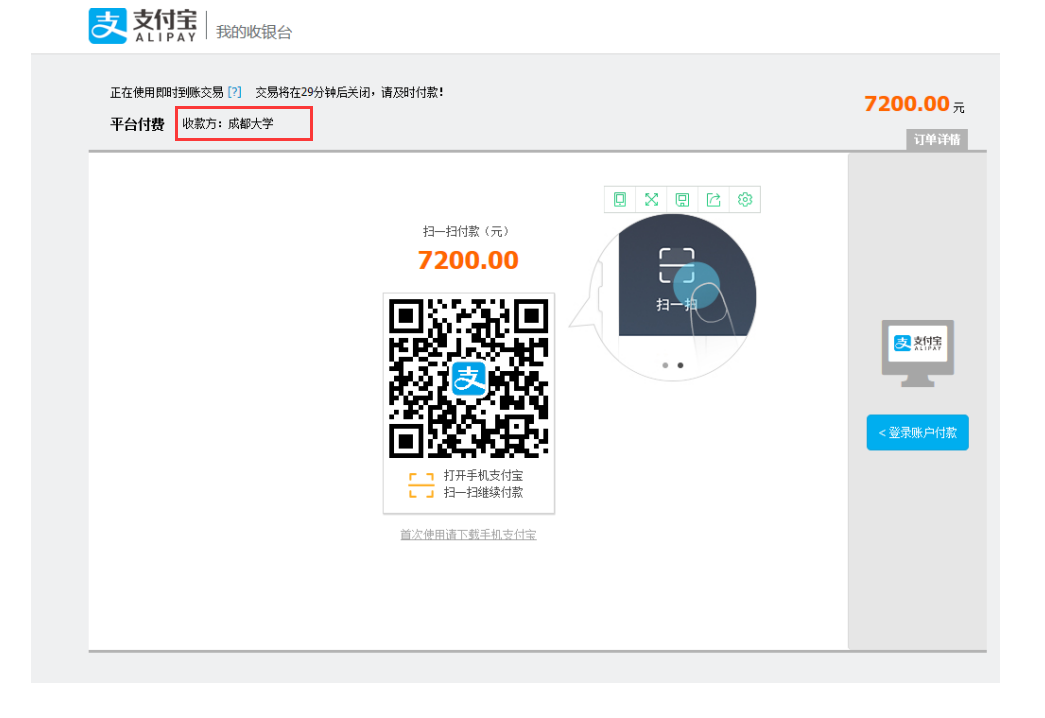Select the second carousel dot under phone illustration
The width and height of the screenshot is (1045, 718).
[x=680, y=365]
